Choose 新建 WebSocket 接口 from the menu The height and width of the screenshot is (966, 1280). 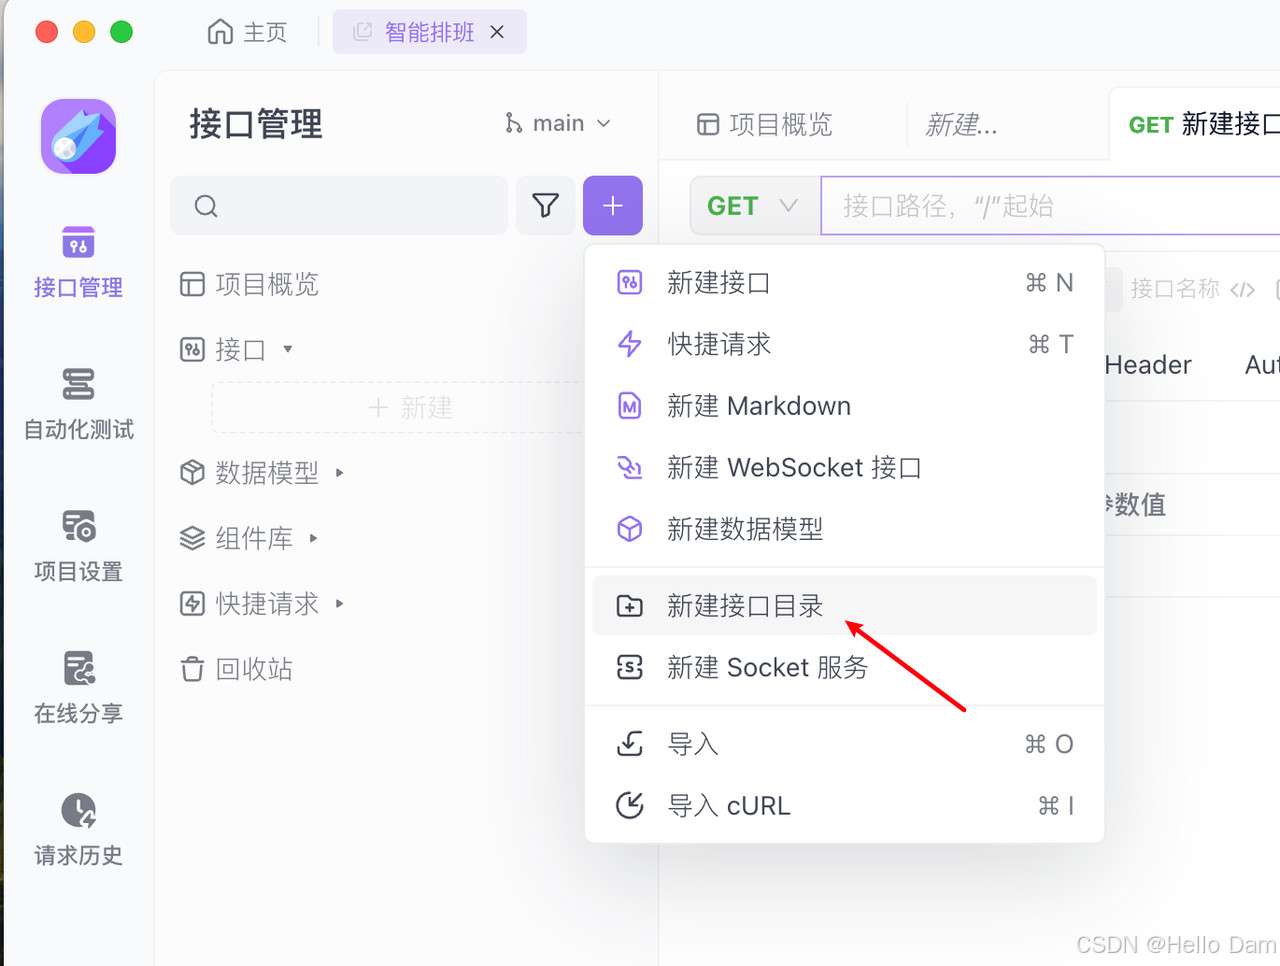click(844, 467)
